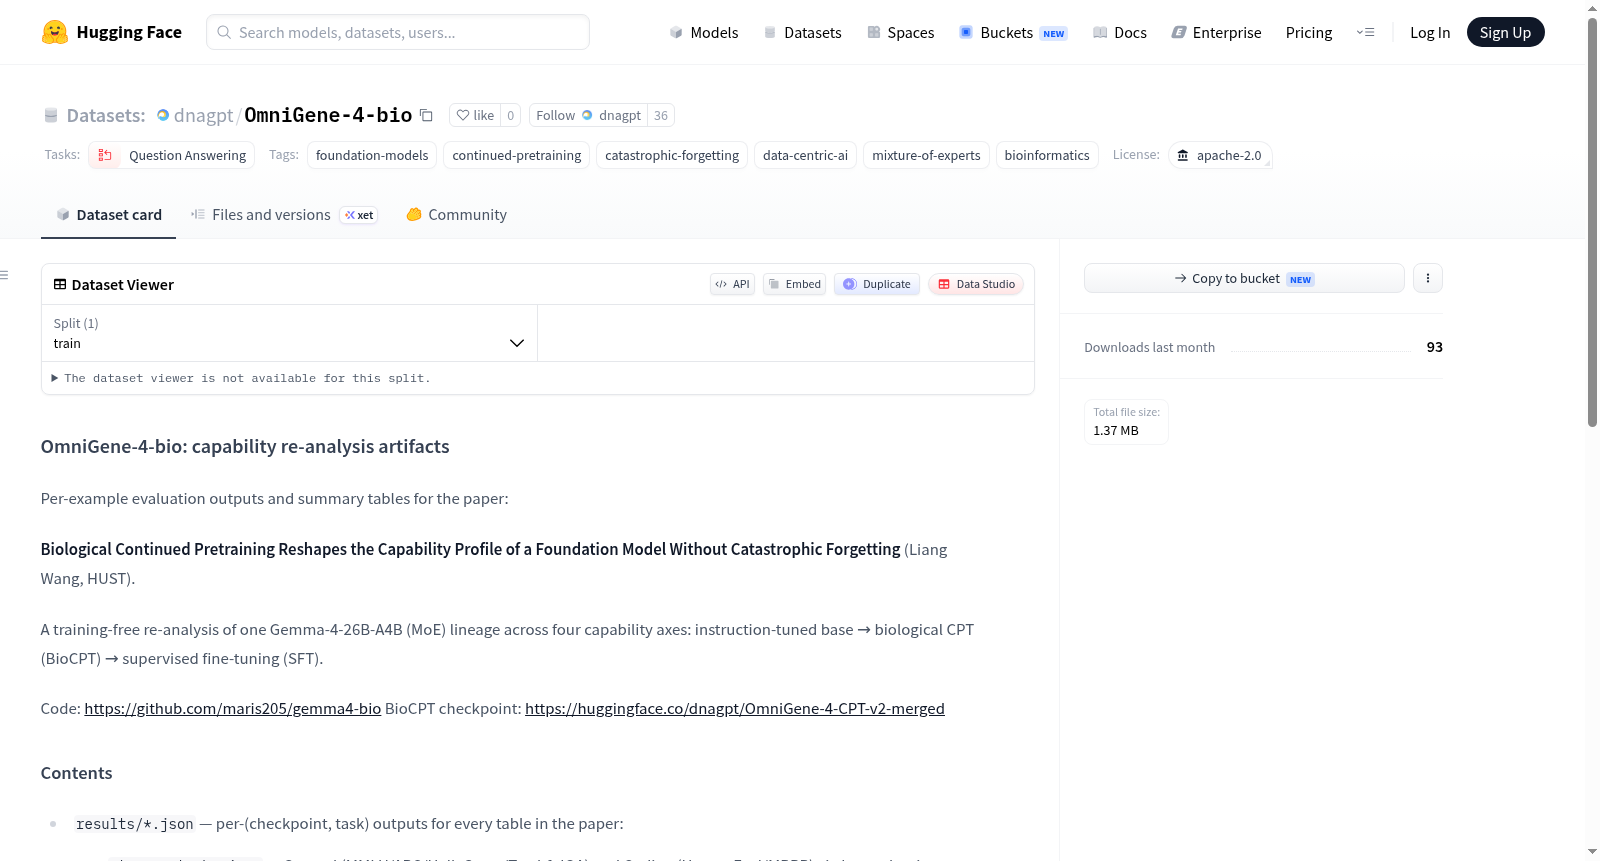Focus the search models, datasets, users field
This screenshot has height=861, width=1600.
(398, 32)
